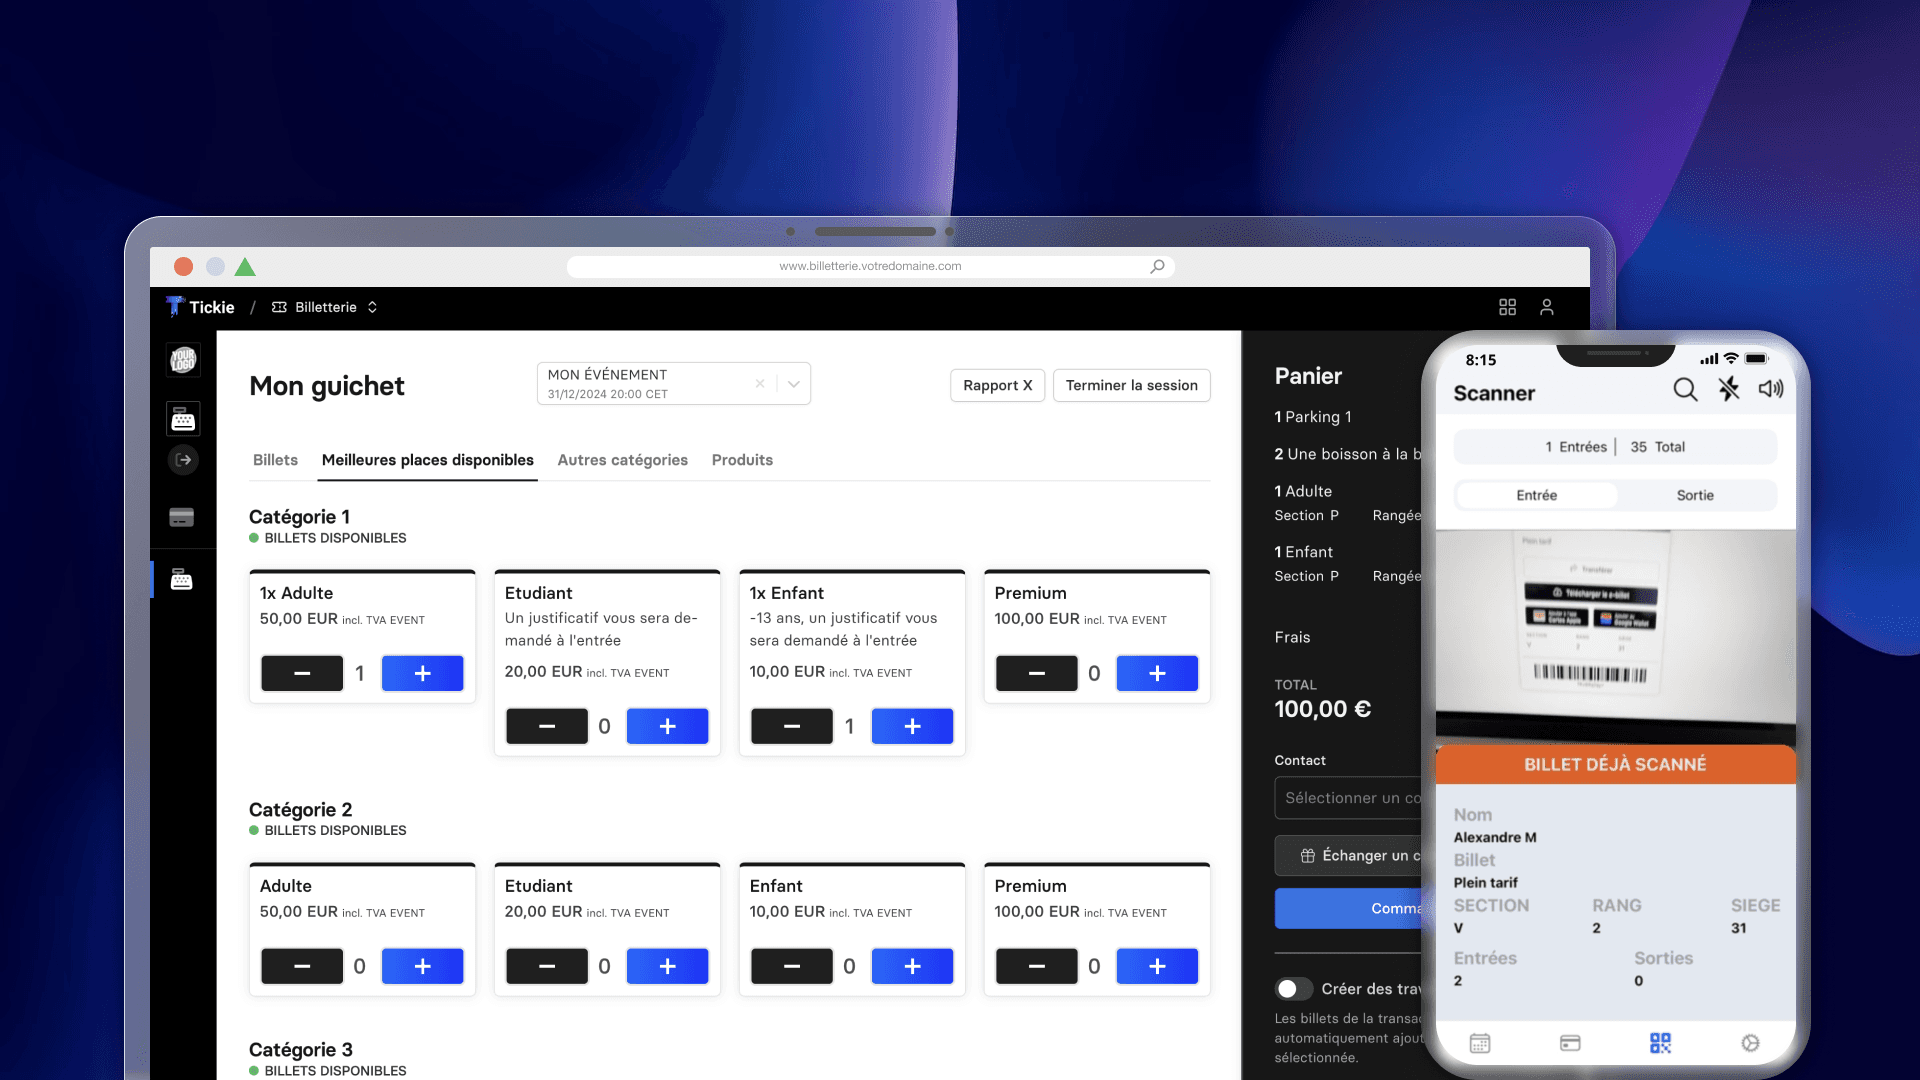The height and width of the screenshot is (1080, 1920).
Task: Expand the MON ÉVÉNEMENT event dropdown
Action: click(x=794, y=384)
